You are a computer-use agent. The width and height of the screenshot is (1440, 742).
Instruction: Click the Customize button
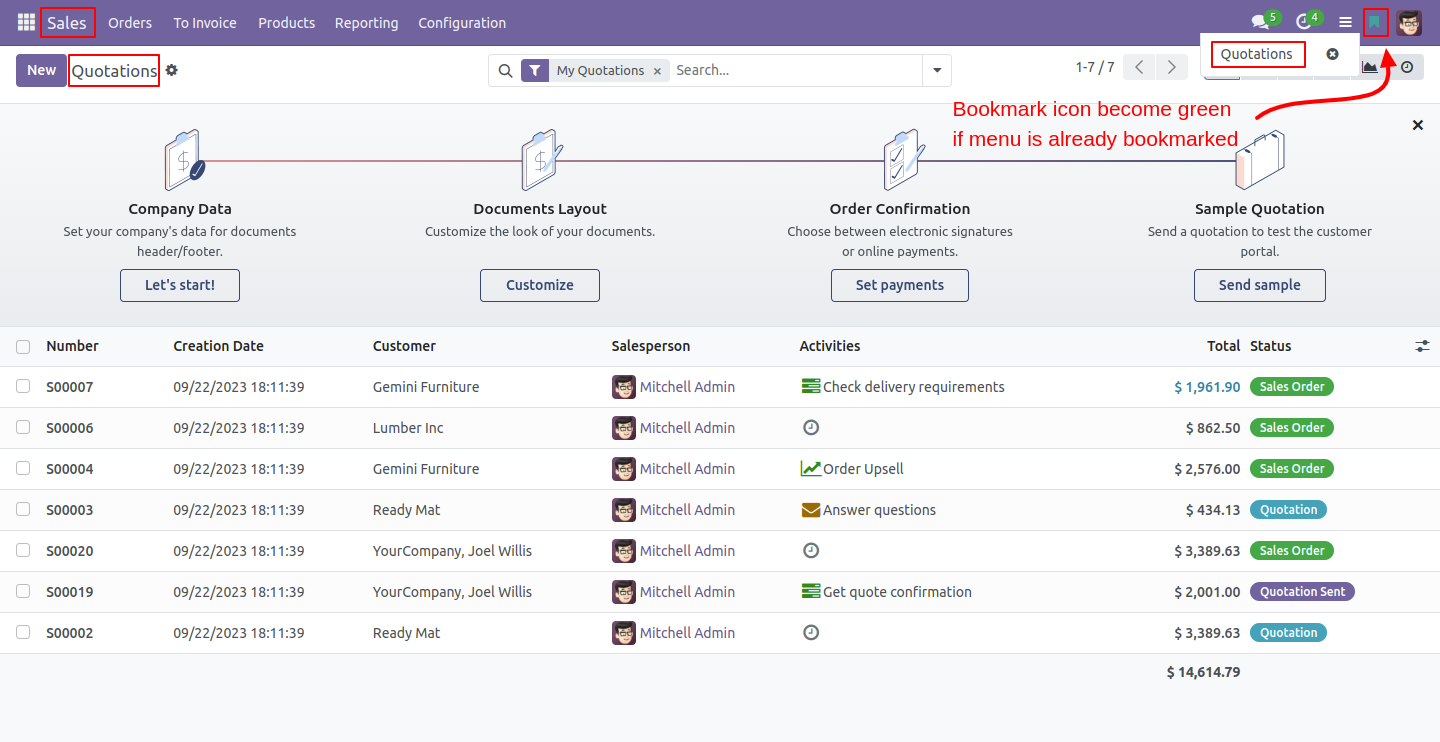540,285
